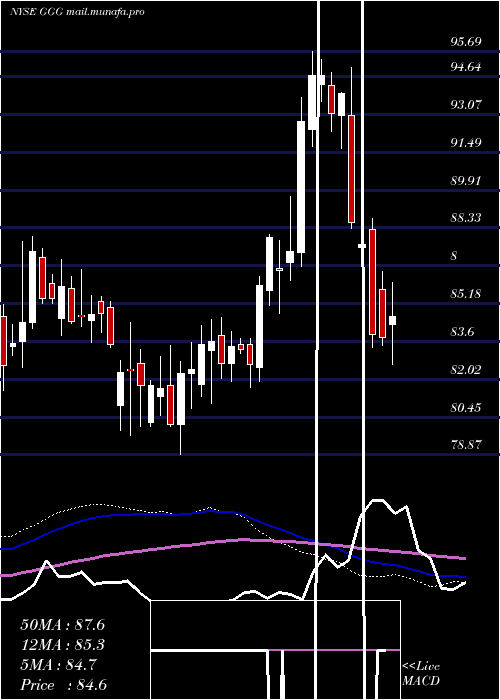500x700 pixels.
Task: Click the 89.91 price axis label
Action: point(466,181)
